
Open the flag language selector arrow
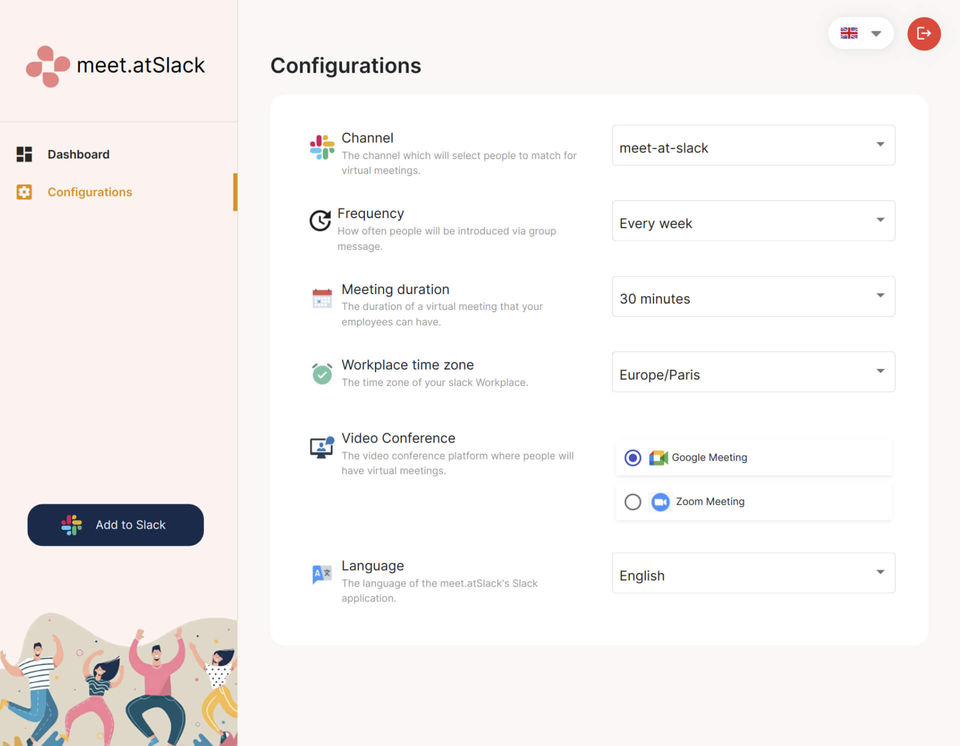tap(876, 34)
